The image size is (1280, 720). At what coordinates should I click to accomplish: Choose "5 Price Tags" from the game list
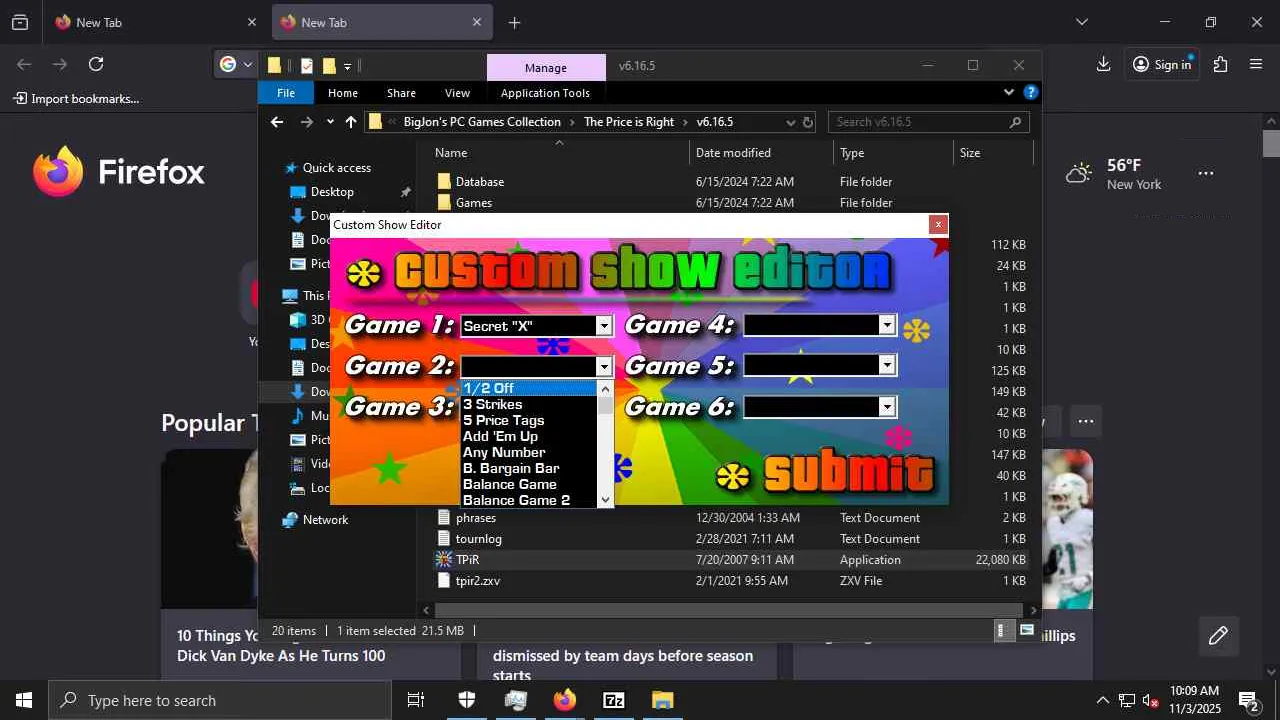(529, 420)
